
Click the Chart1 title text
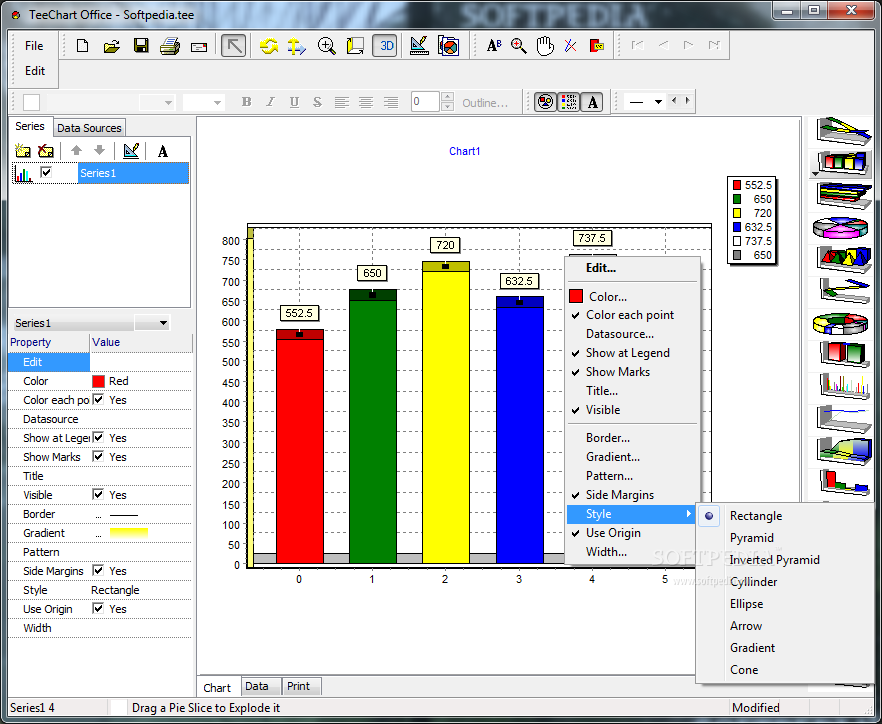[464, 151]
